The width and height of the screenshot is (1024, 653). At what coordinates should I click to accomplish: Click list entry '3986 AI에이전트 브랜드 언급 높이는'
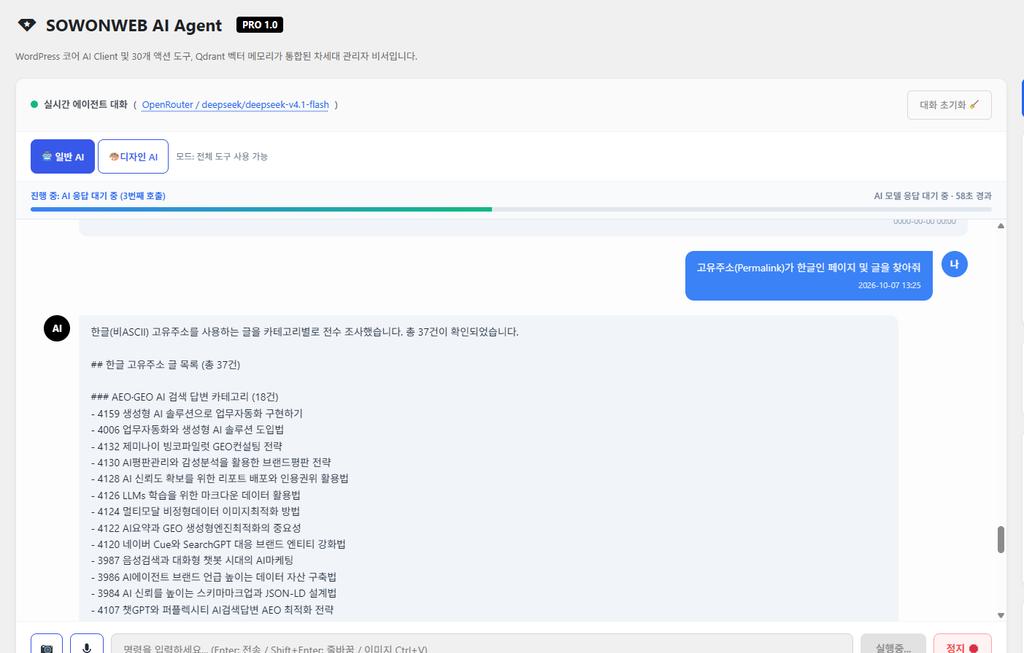click(214, 577)
